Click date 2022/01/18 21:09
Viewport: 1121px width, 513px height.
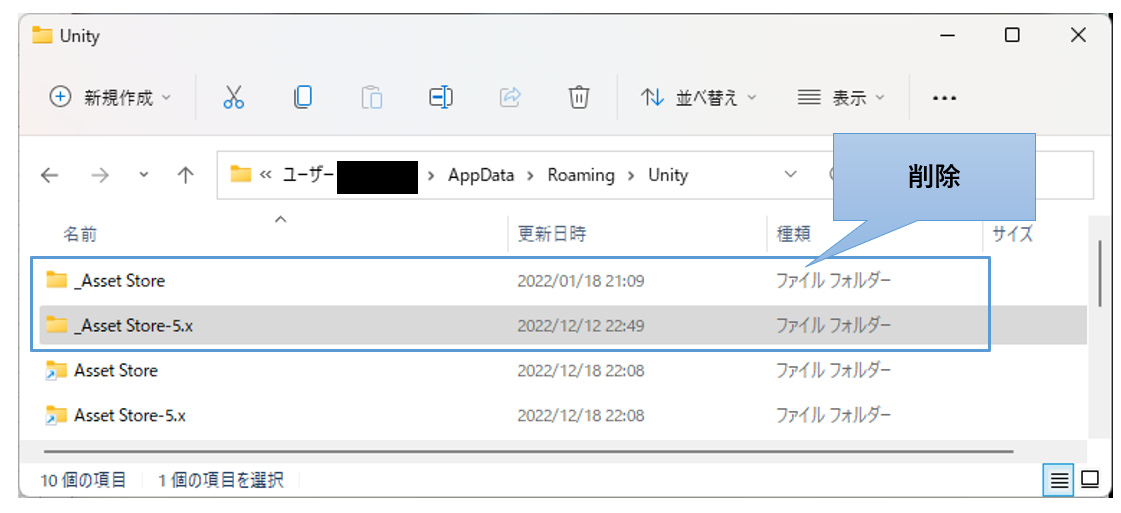pyautogui.click(x=581, y=282)
